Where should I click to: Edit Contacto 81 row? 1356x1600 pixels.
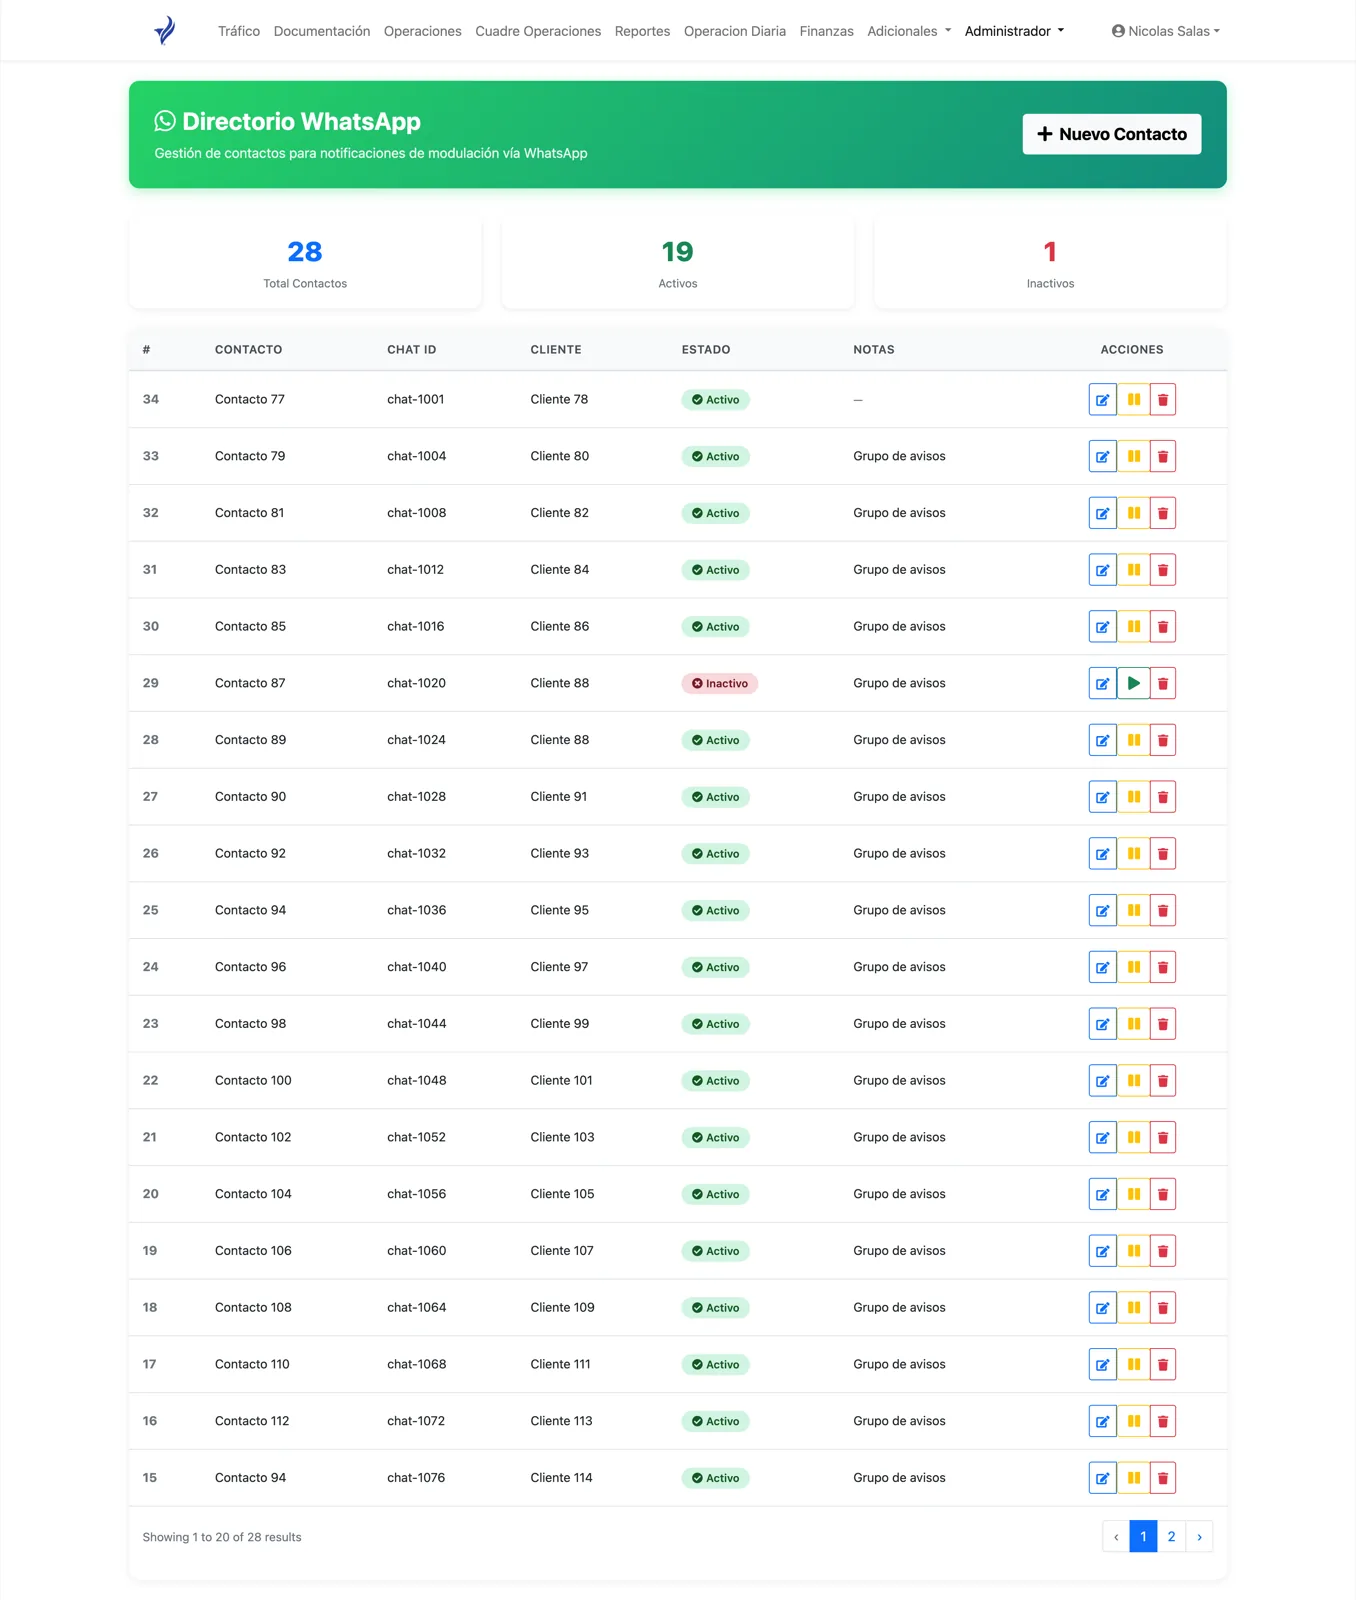[1102, 513]
